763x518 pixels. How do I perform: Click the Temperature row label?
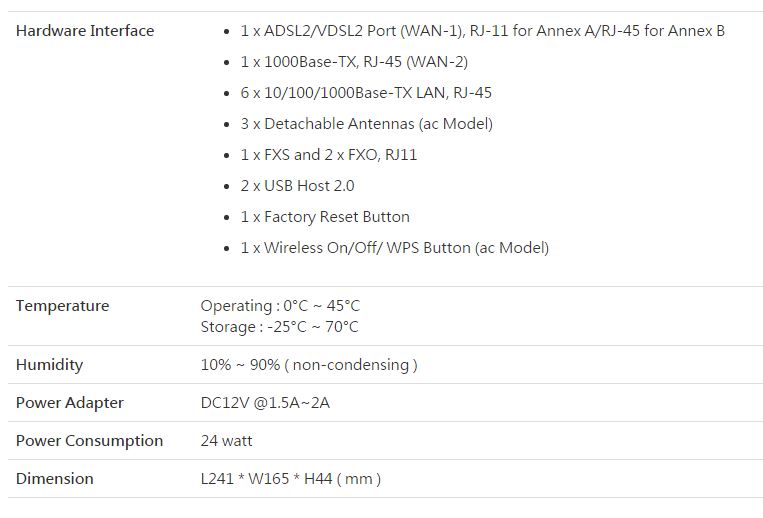(x=62, y=306)
